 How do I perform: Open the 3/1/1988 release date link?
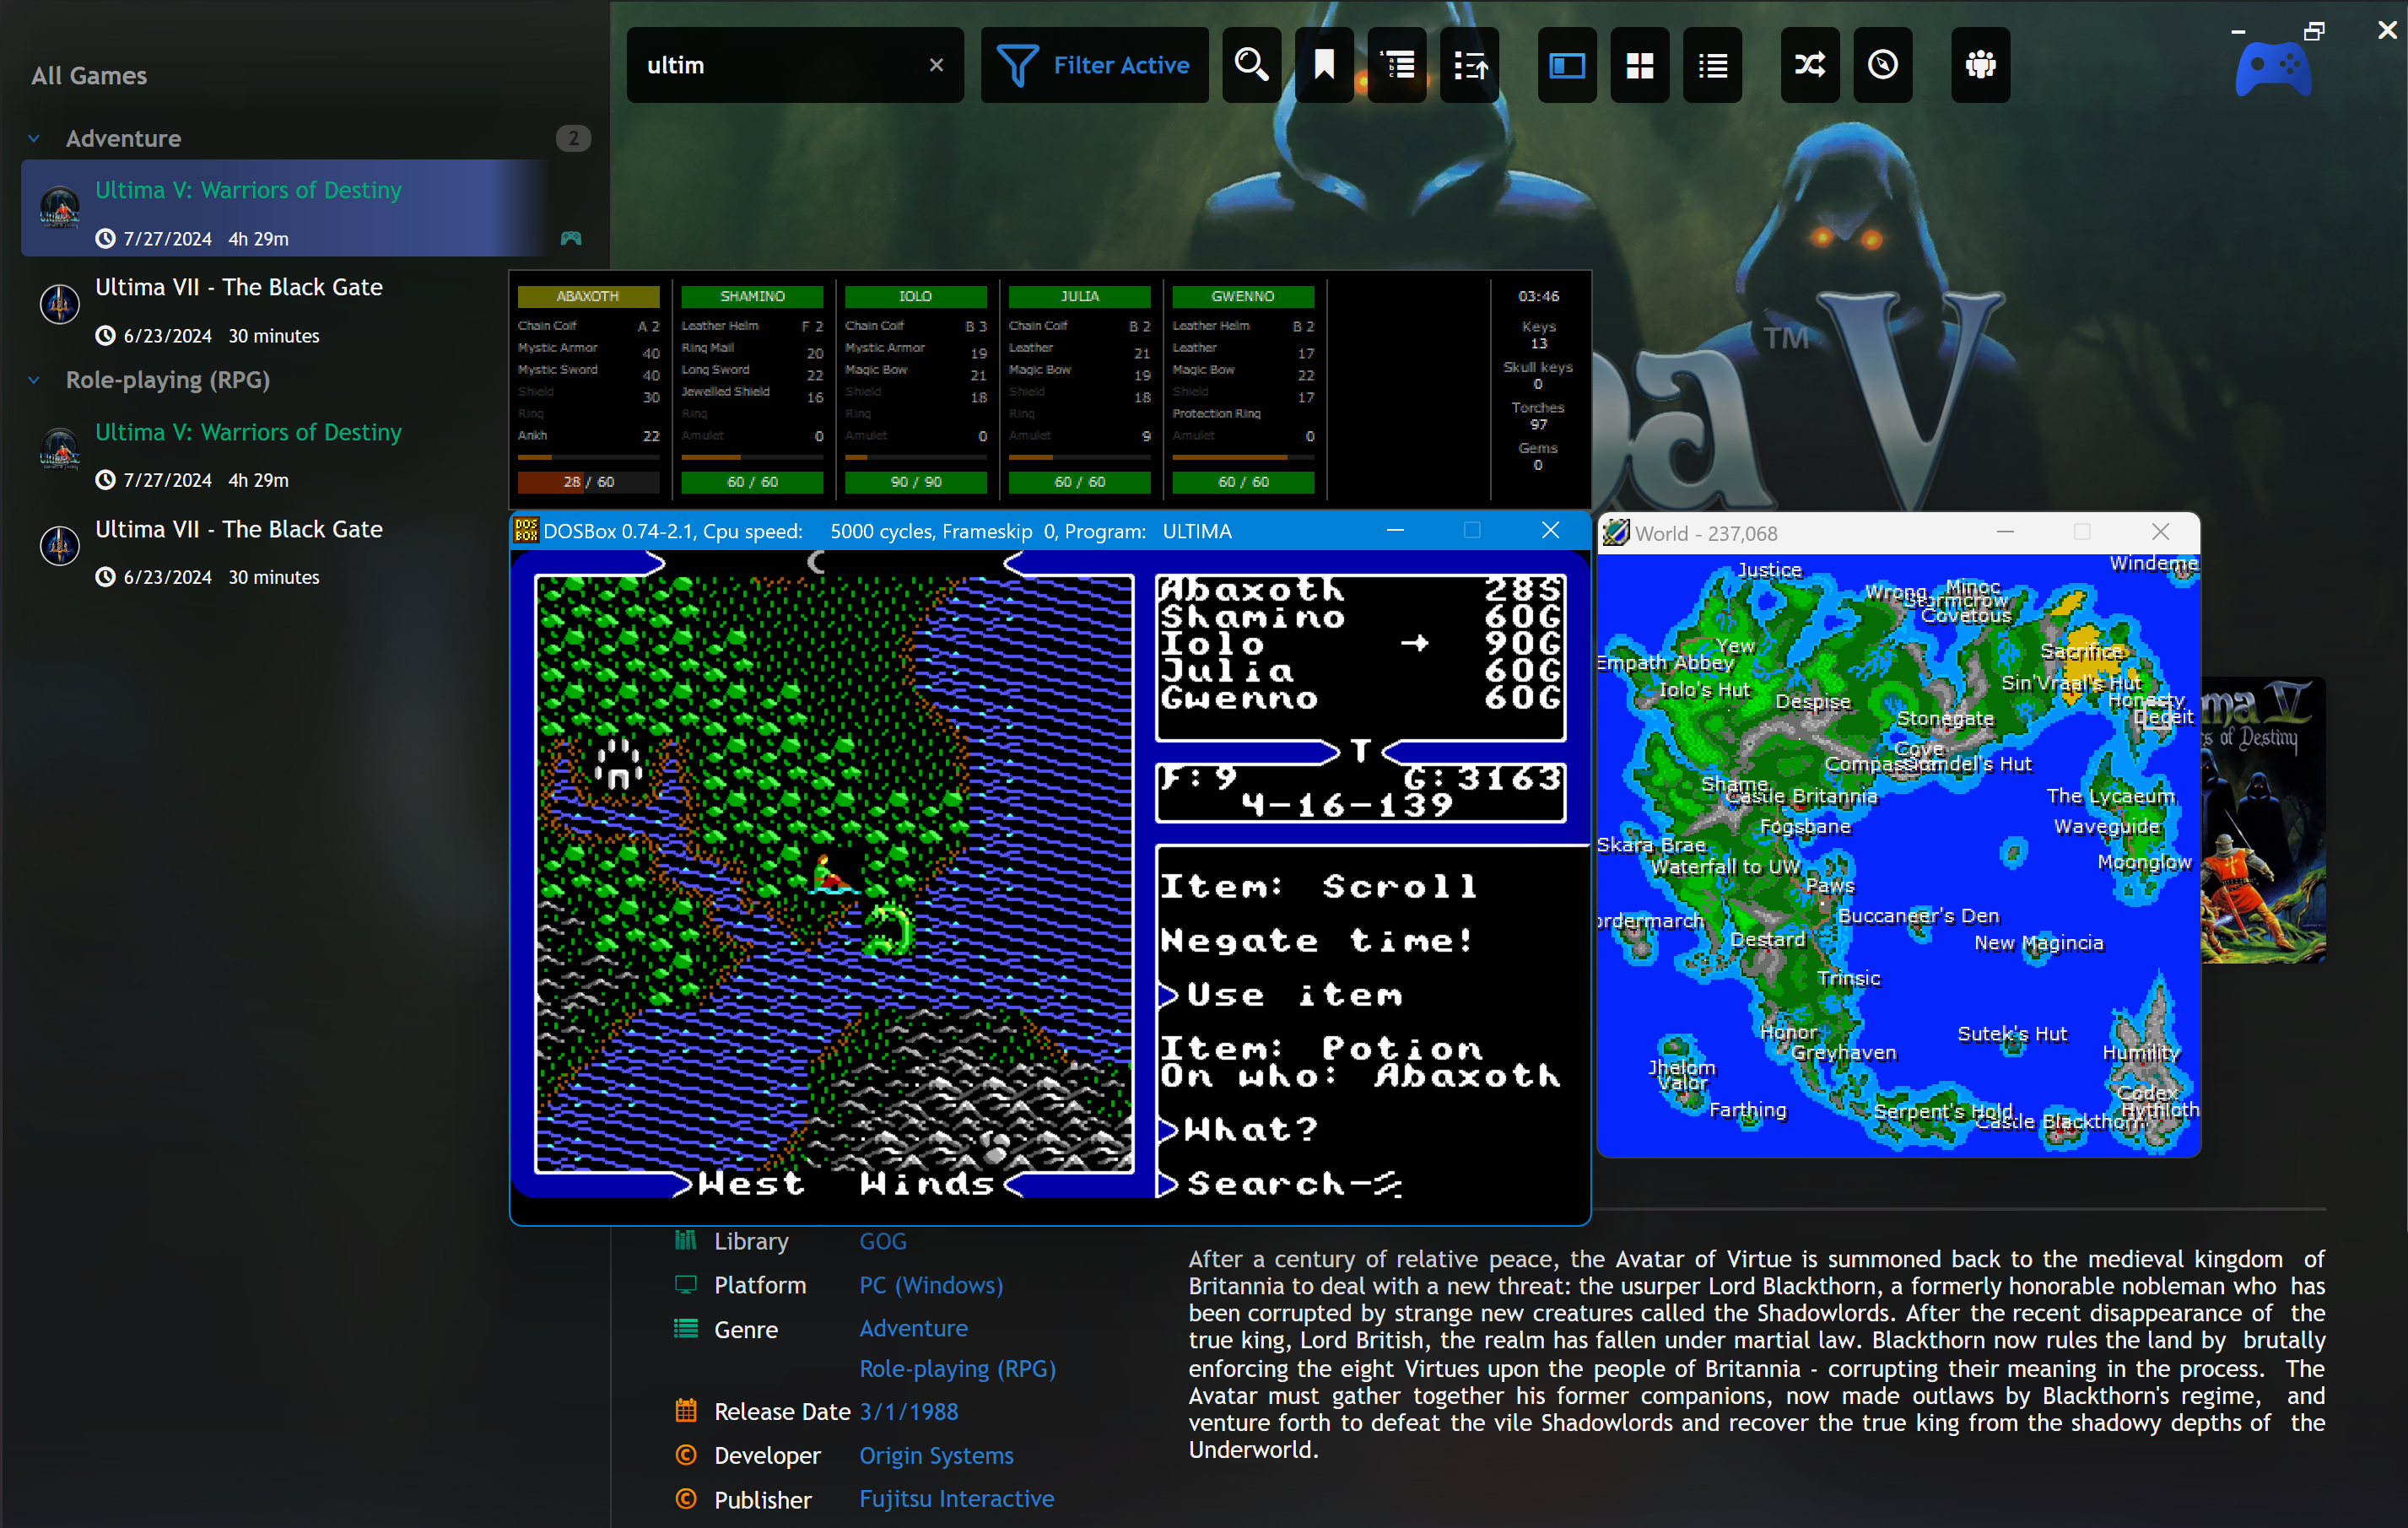(x=908, y=1411)
